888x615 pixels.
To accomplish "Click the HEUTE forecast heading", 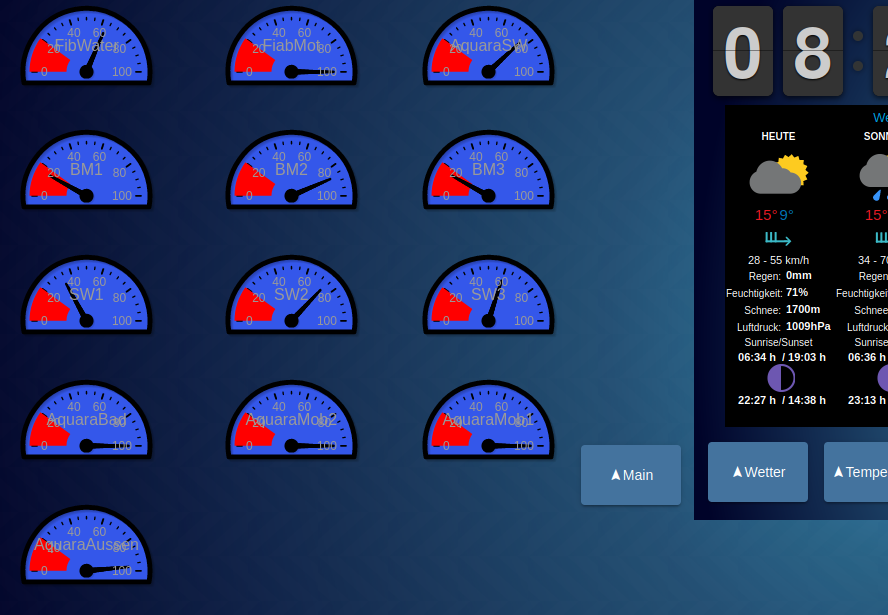I will (778, 136).
